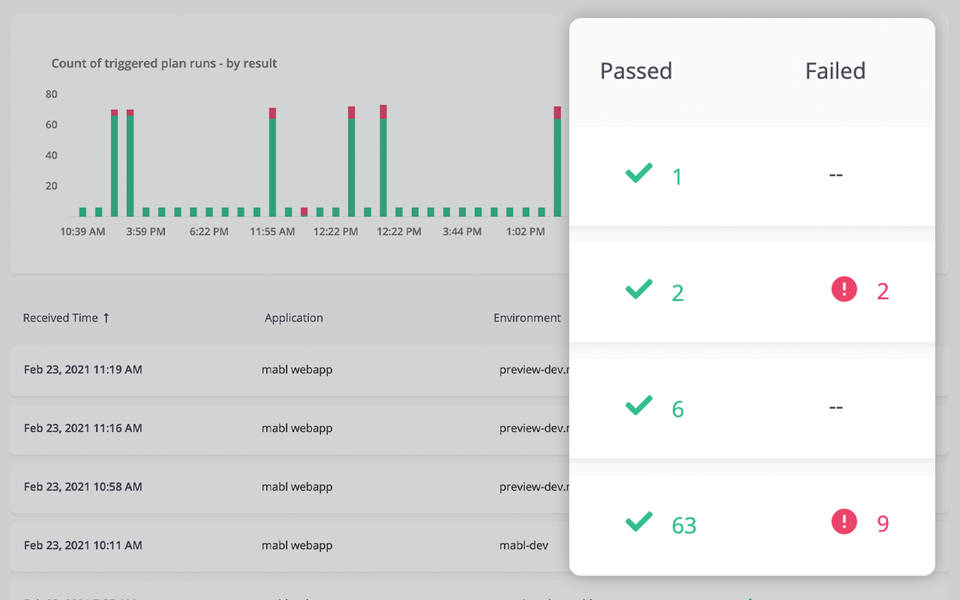Open the Feb 23, 2021 11:16 AM run
The width and height of the screenshot is (960, 600).
coord(83,428)
